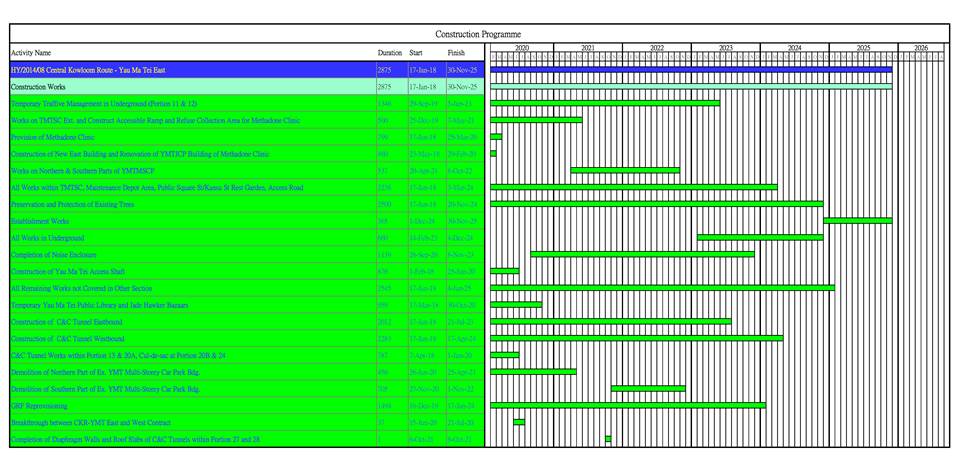Select the Finish column header

456,53
